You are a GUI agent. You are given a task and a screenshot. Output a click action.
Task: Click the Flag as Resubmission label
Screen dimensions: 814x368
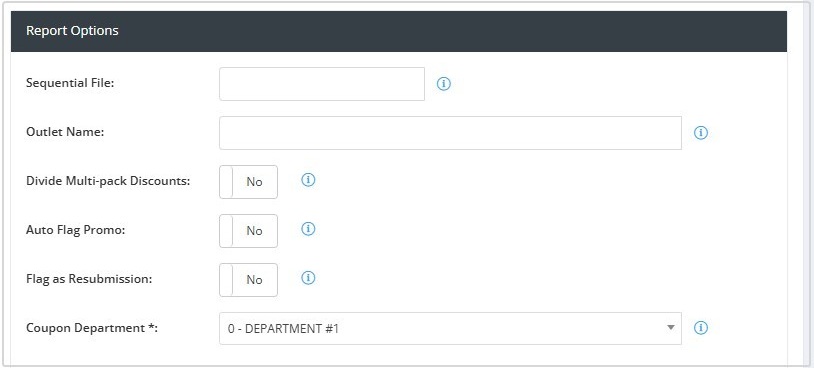89,279
